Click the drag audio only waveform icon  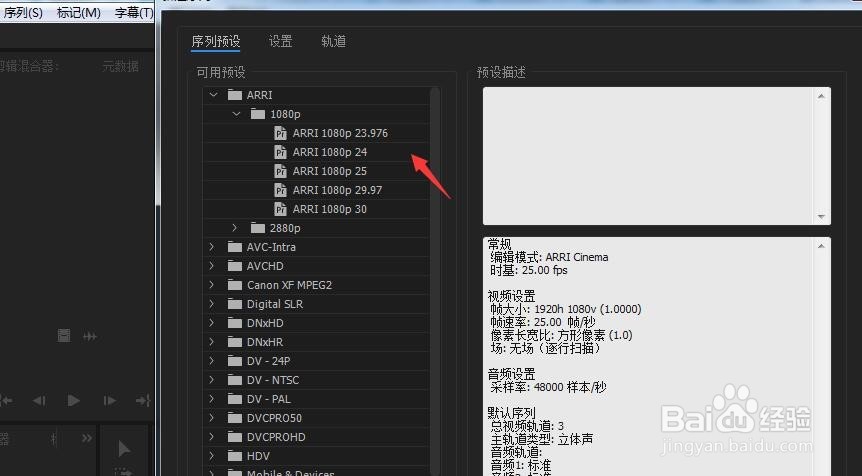(90, 336)
